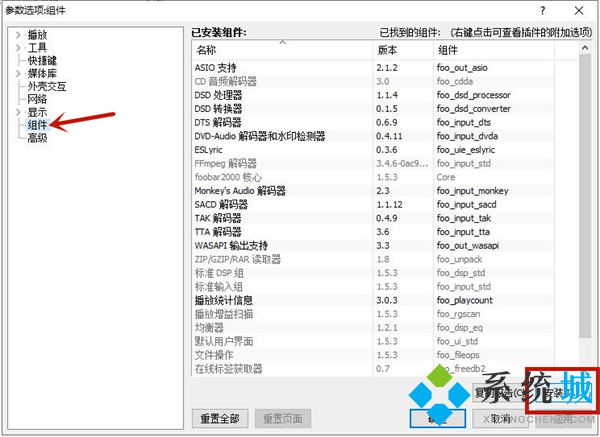Select the DSD 转换器 component
Viewport: 600px width, 437px height.
(x=373, y=109)
